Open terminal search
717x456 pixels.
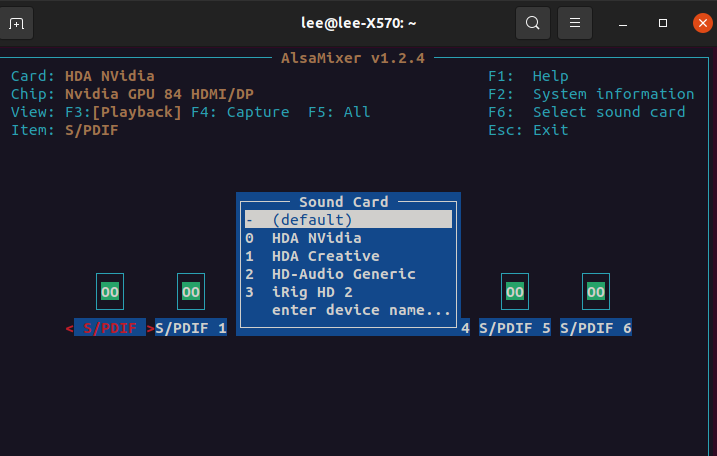coord(533,23)
